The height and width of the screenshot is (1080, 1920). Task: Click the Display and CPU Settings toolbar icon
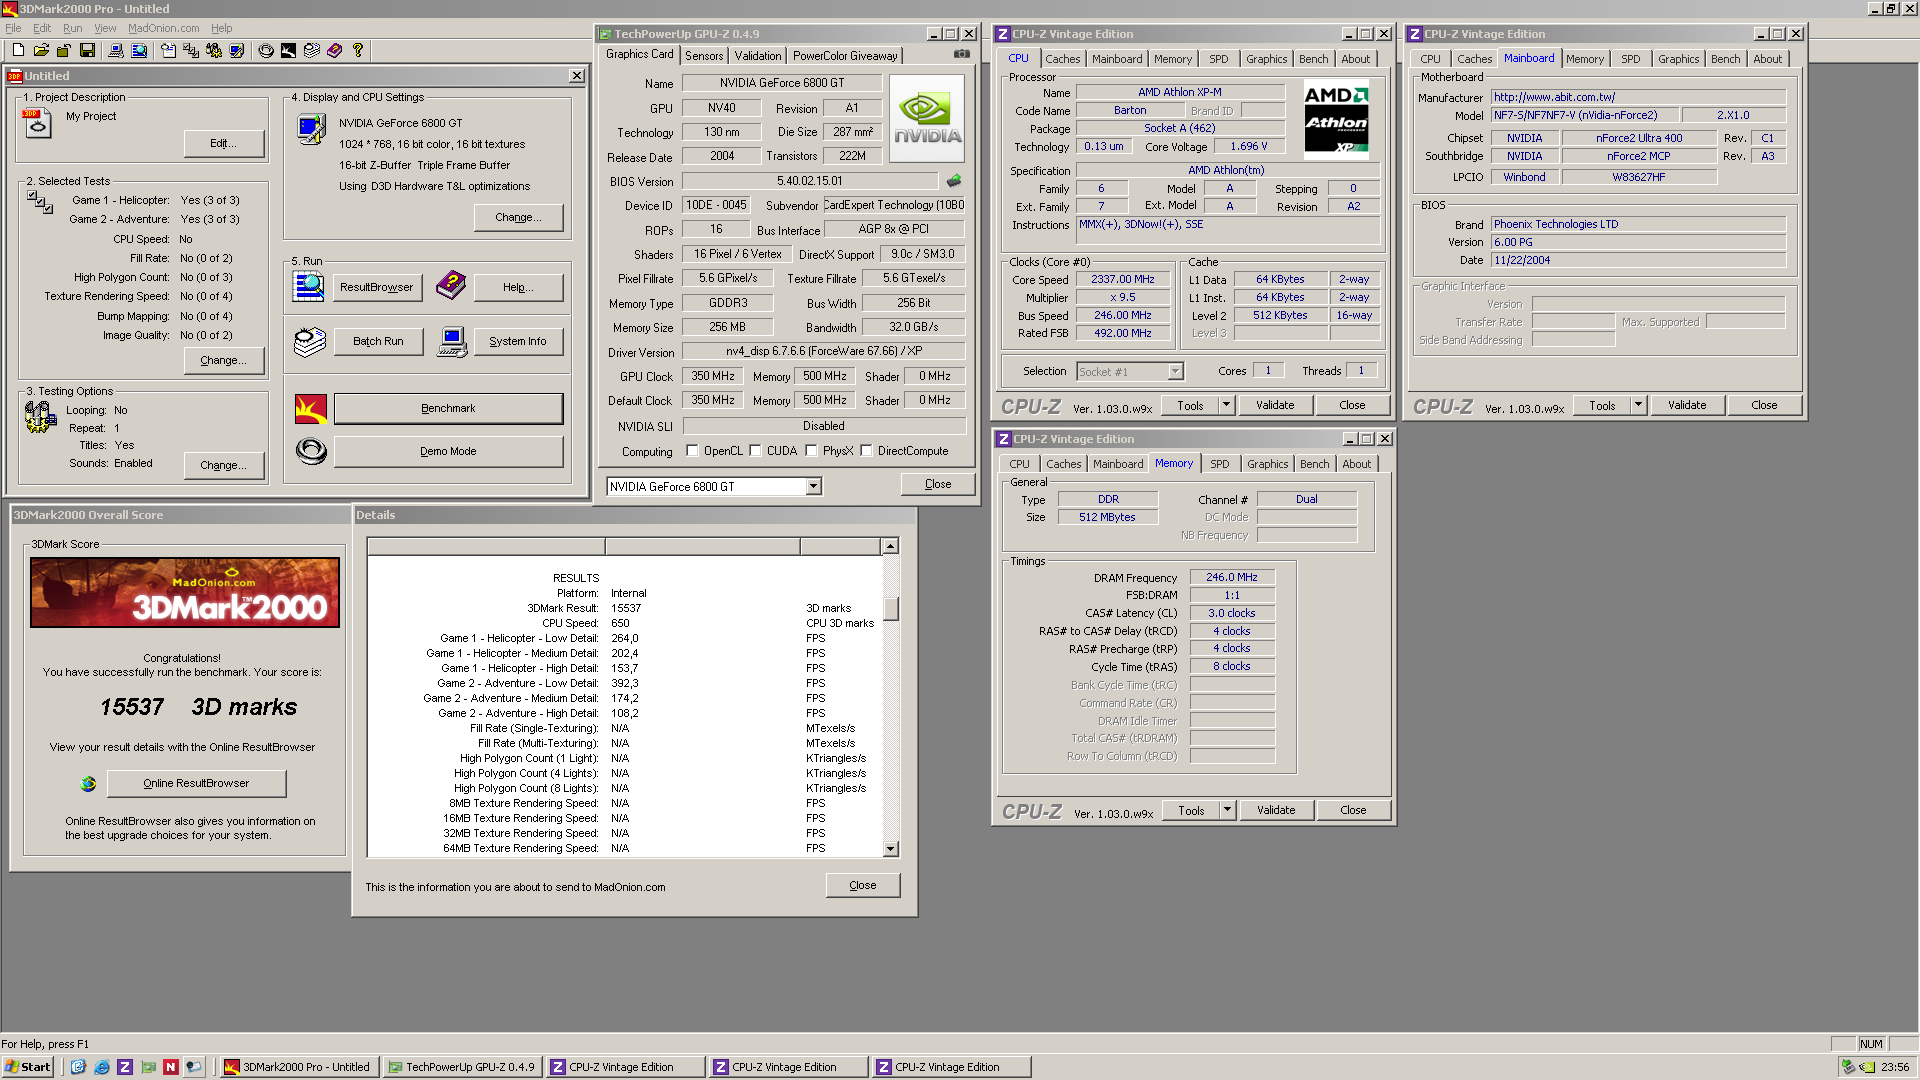point(237,50)
